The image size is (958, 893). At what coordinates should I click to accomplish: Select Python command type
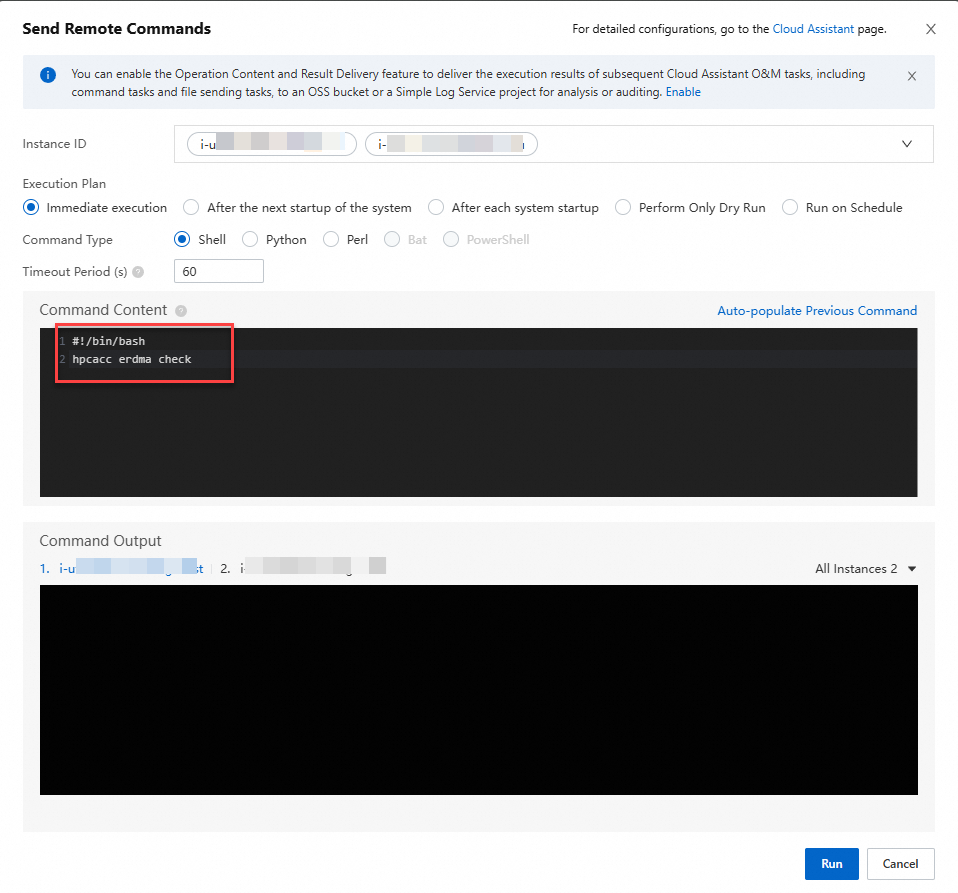click(x=250, y=239)
